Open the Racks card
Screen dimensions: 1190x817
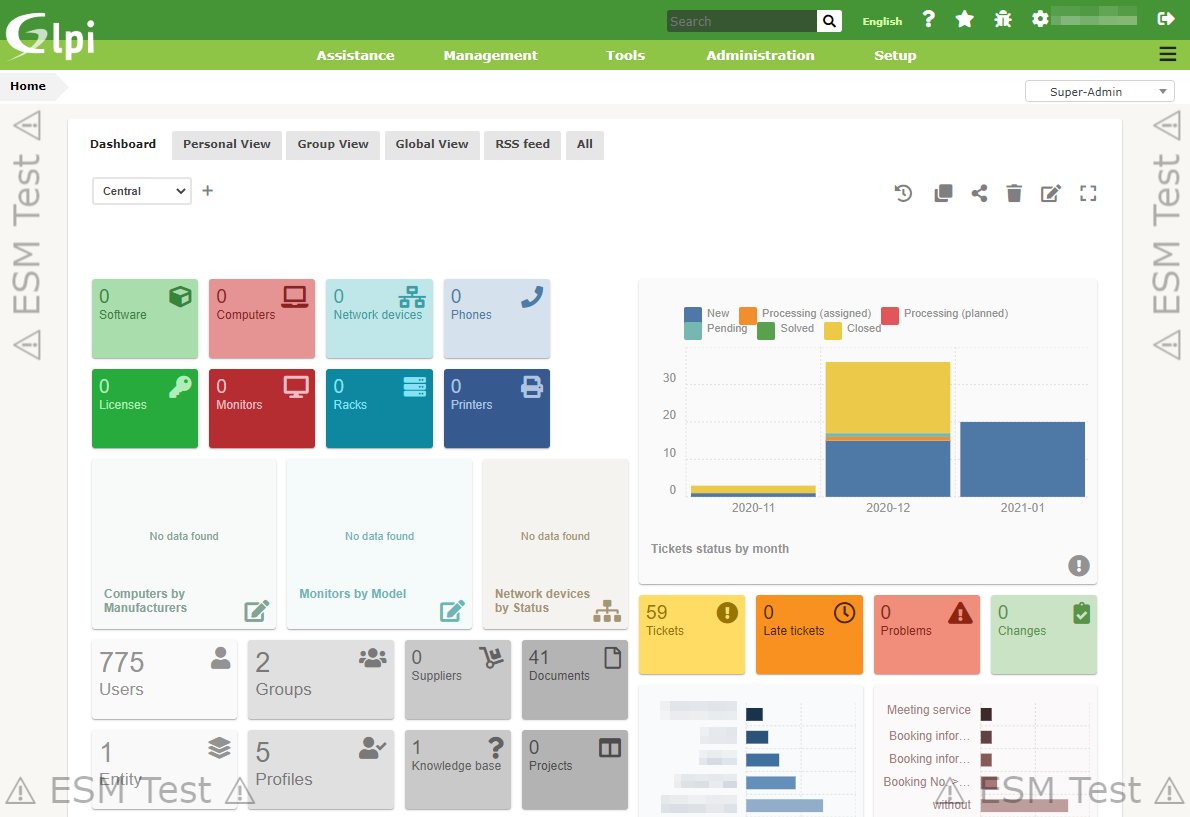(379, 409)
